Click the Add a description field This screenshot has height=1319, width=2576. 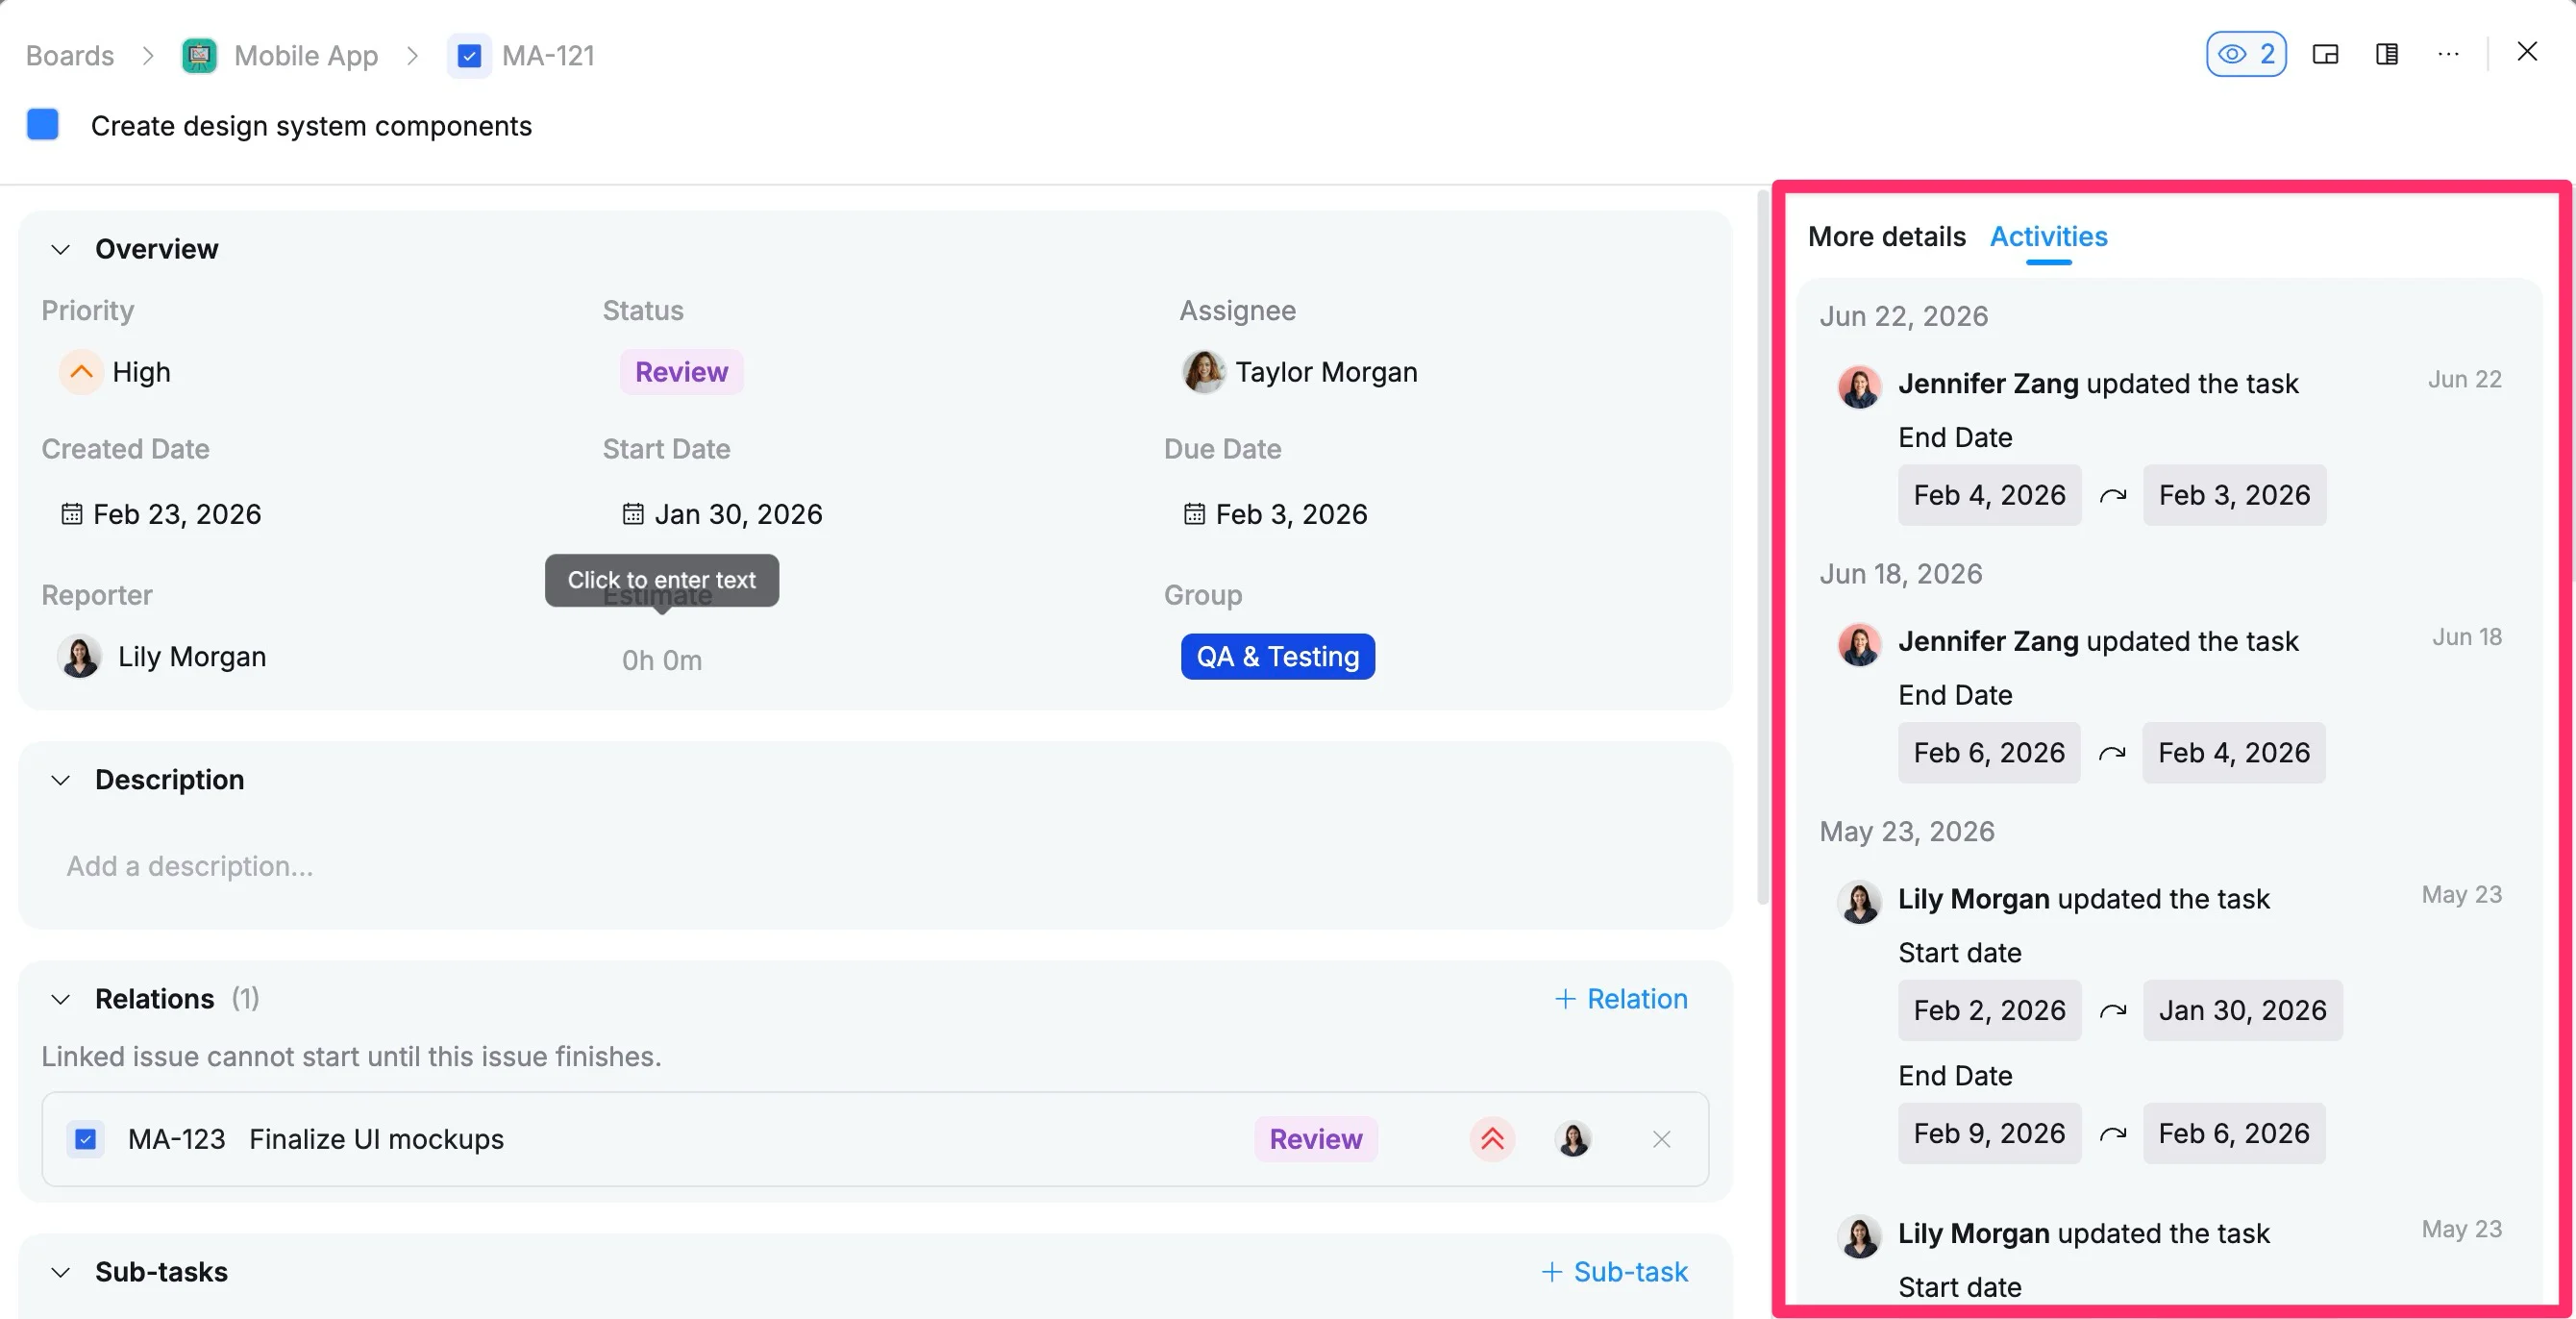[x=190, y=866]
